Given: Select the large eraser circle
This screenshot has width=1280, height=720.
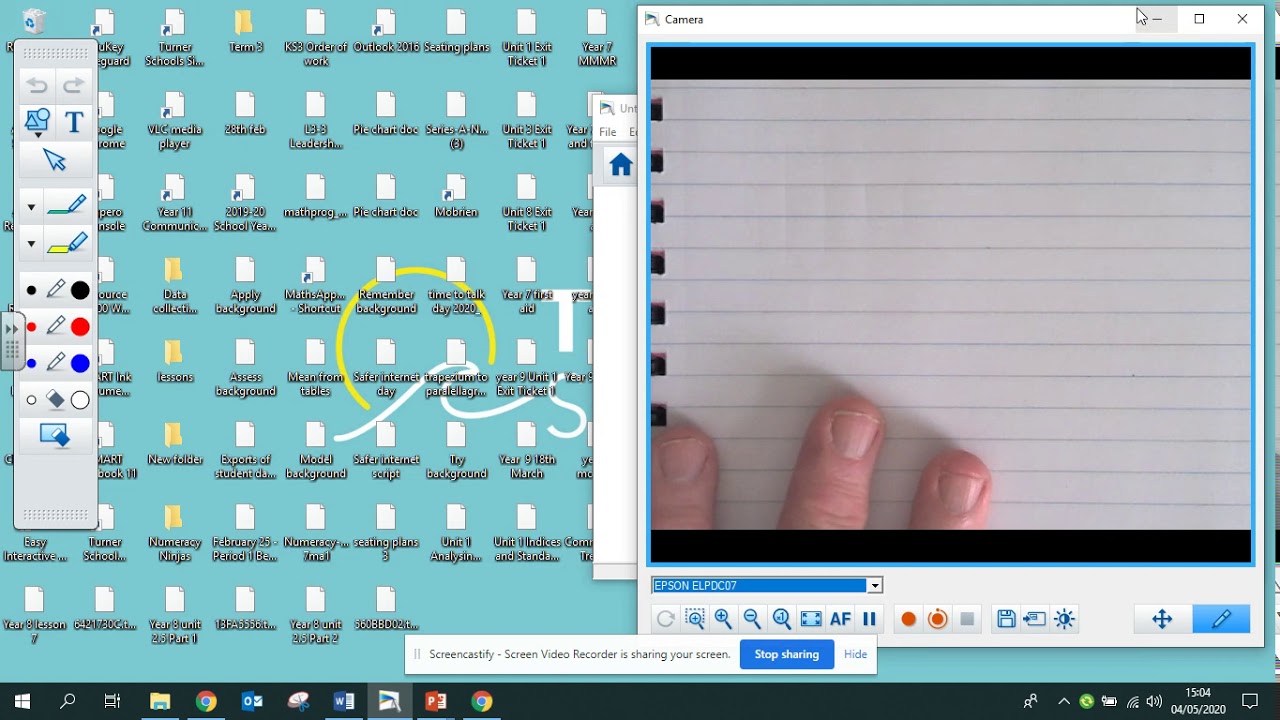Looking at the screenshot, I should (x=80, y=400).
